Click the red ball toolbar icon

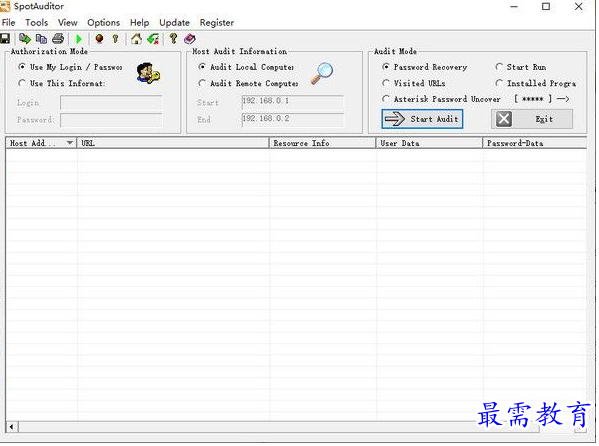click(x=99, y=39)
